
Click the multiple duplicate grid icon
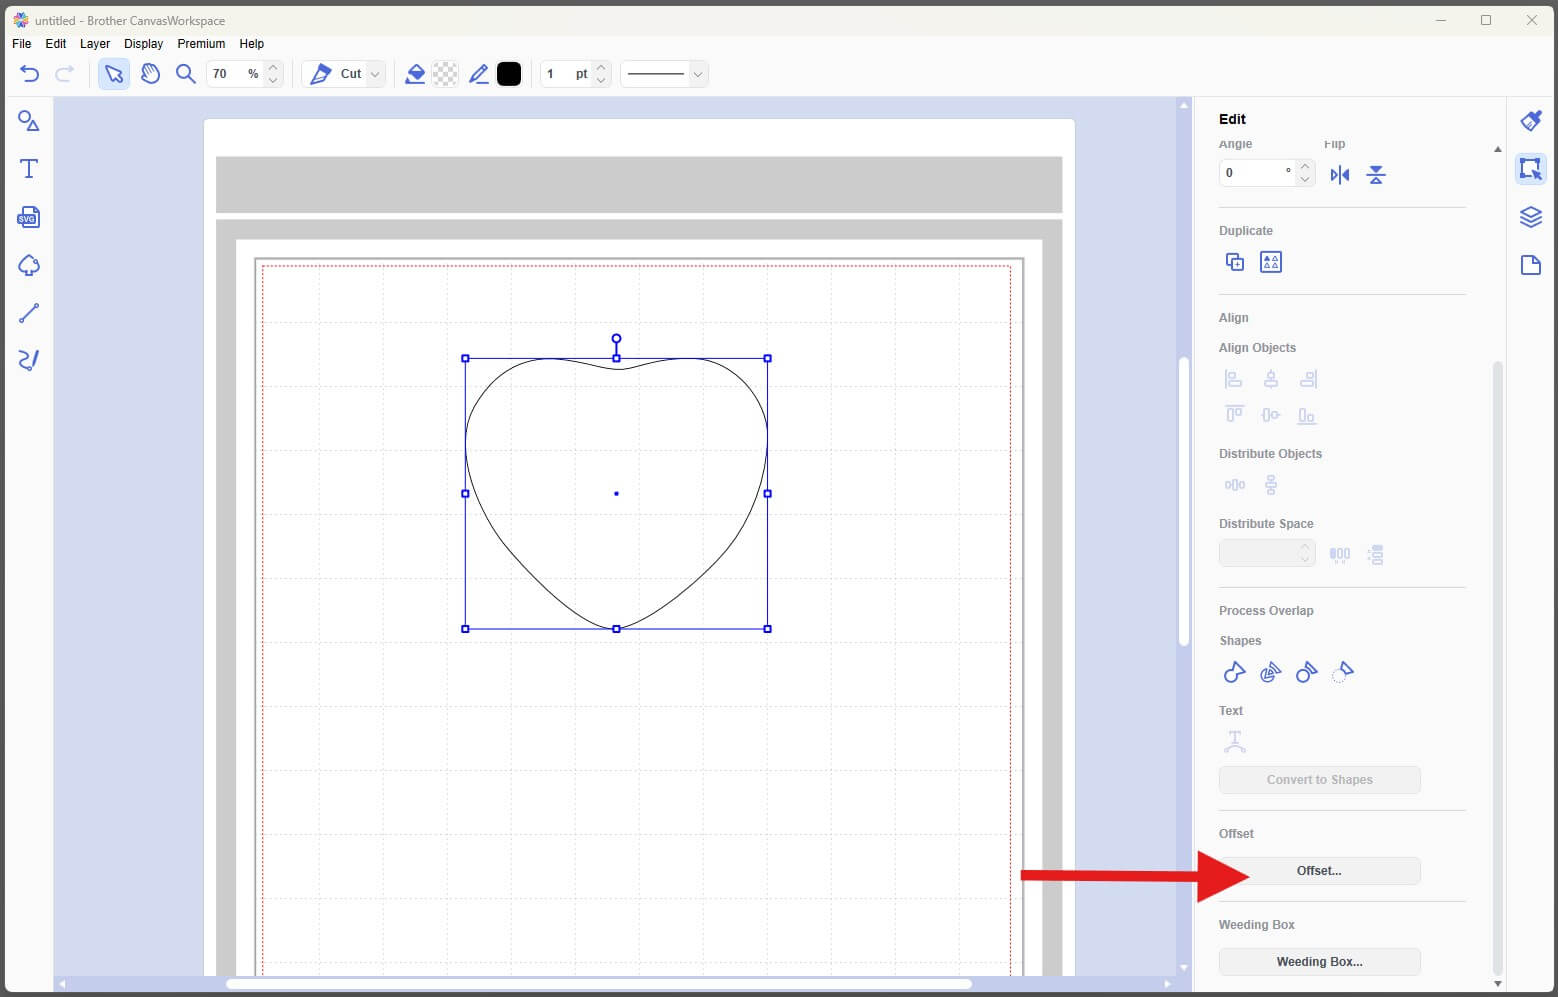pos(1271,262)
